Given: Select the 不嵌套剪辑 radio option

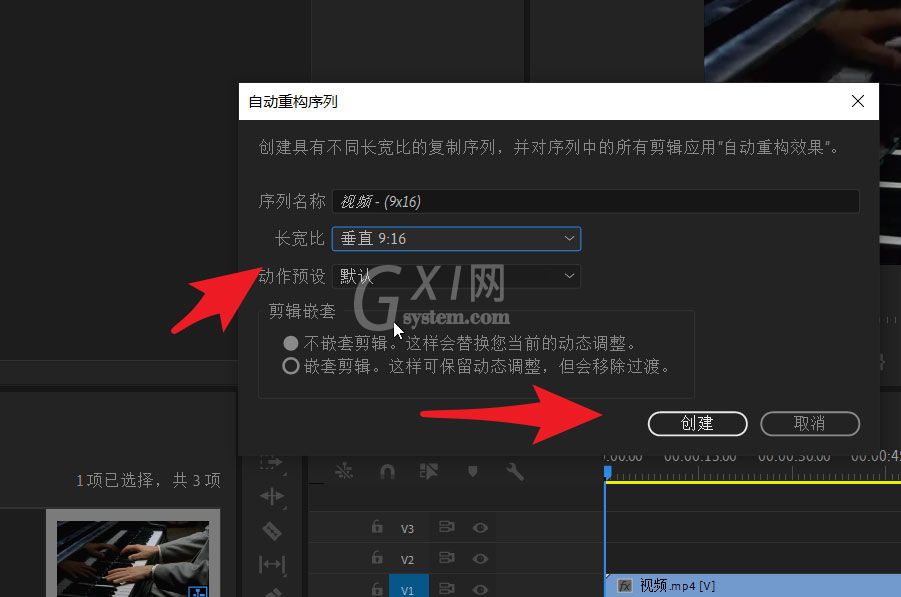Looking at the screenshot, I should click(x=291, y=344).
